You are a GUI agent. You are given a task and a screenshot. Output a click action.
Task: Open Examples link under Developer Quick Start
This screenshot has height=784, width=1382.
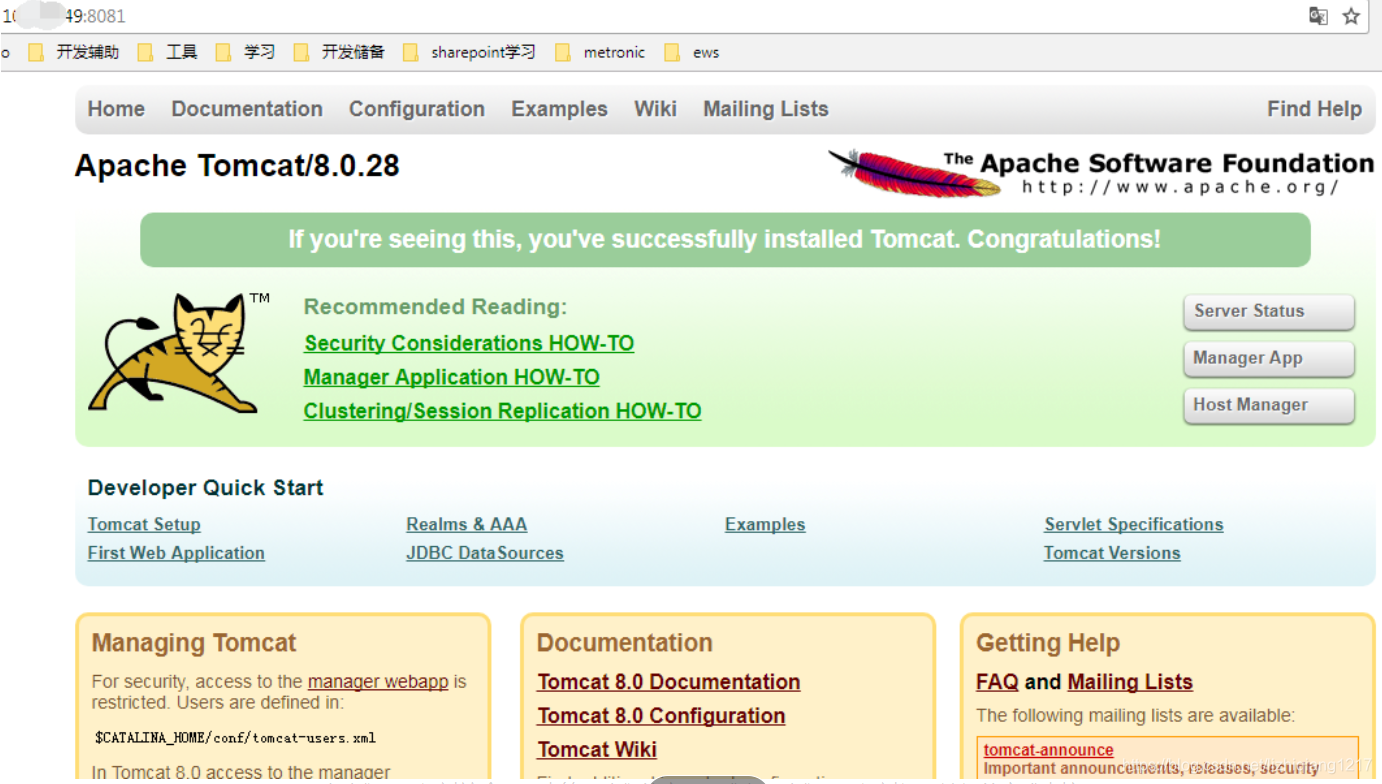[x=765, y=524]
